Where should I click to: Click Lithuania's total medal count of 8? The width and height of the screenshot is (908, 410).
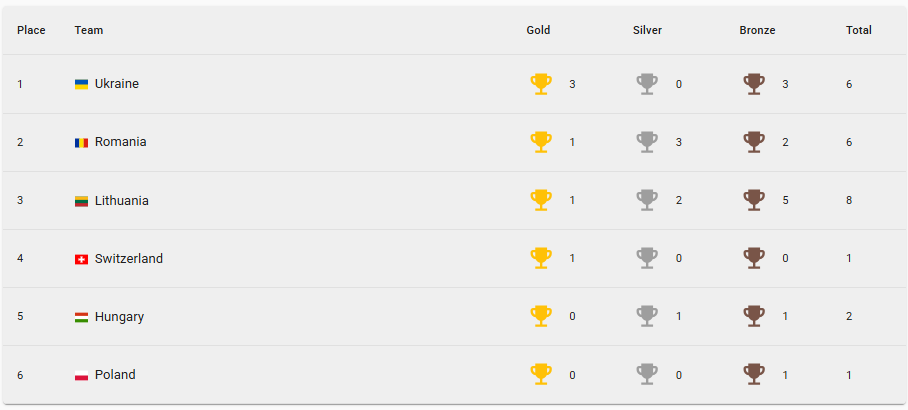[x=849, y=200]
